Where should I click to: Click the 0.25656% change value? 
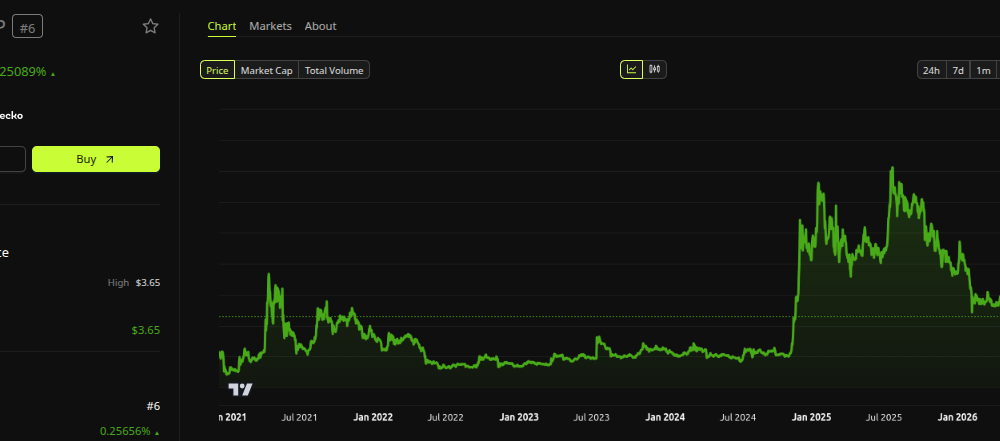click(x=125, y=431)
